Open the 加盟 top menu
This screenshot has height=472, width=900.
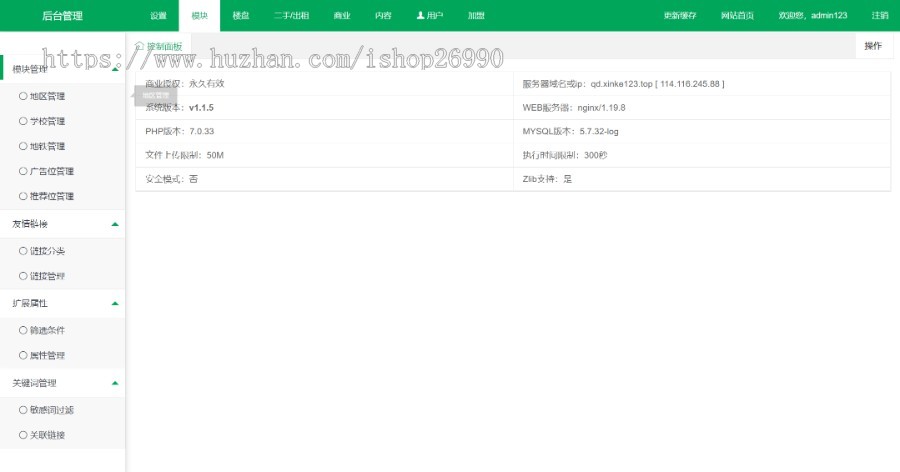[476, 16]
